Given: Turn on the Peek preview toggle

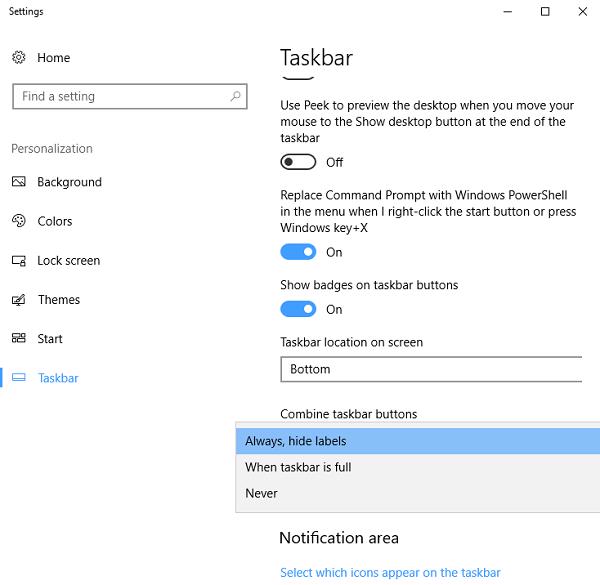Looking at the screenshot, I should tap(298, 162).
